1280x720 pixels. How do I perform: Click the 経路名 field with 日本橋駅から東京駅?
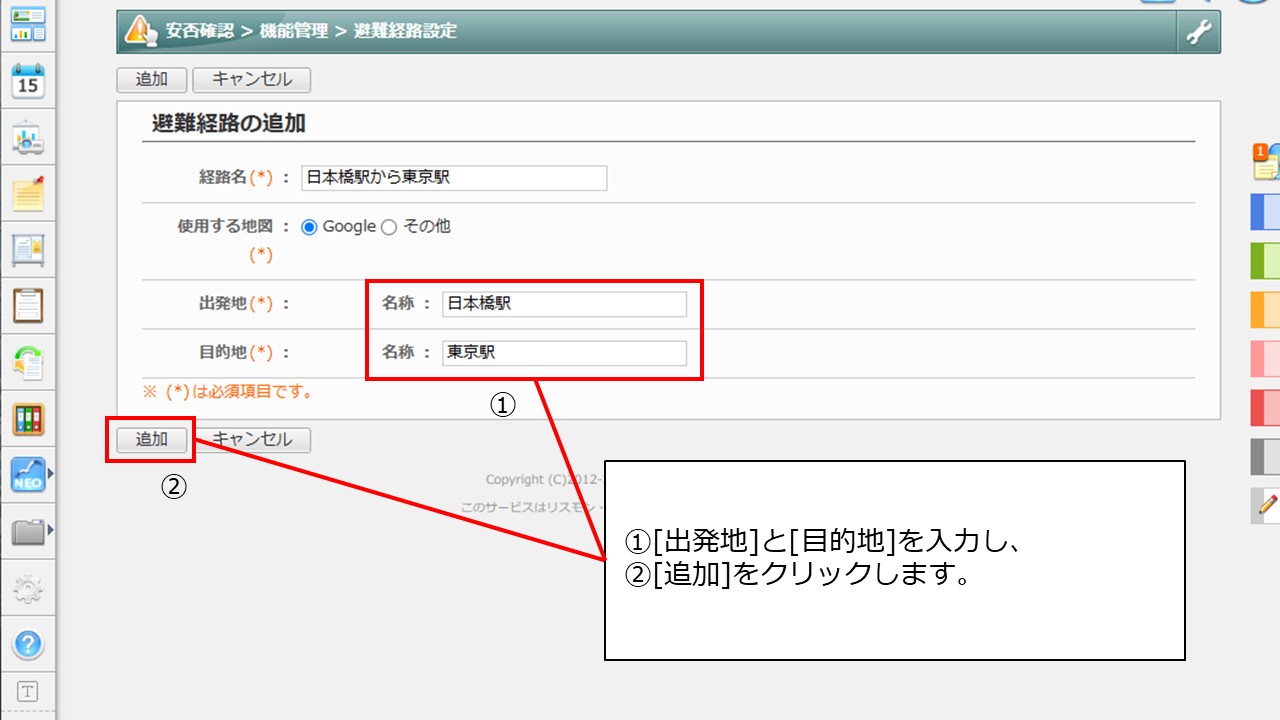454,178
